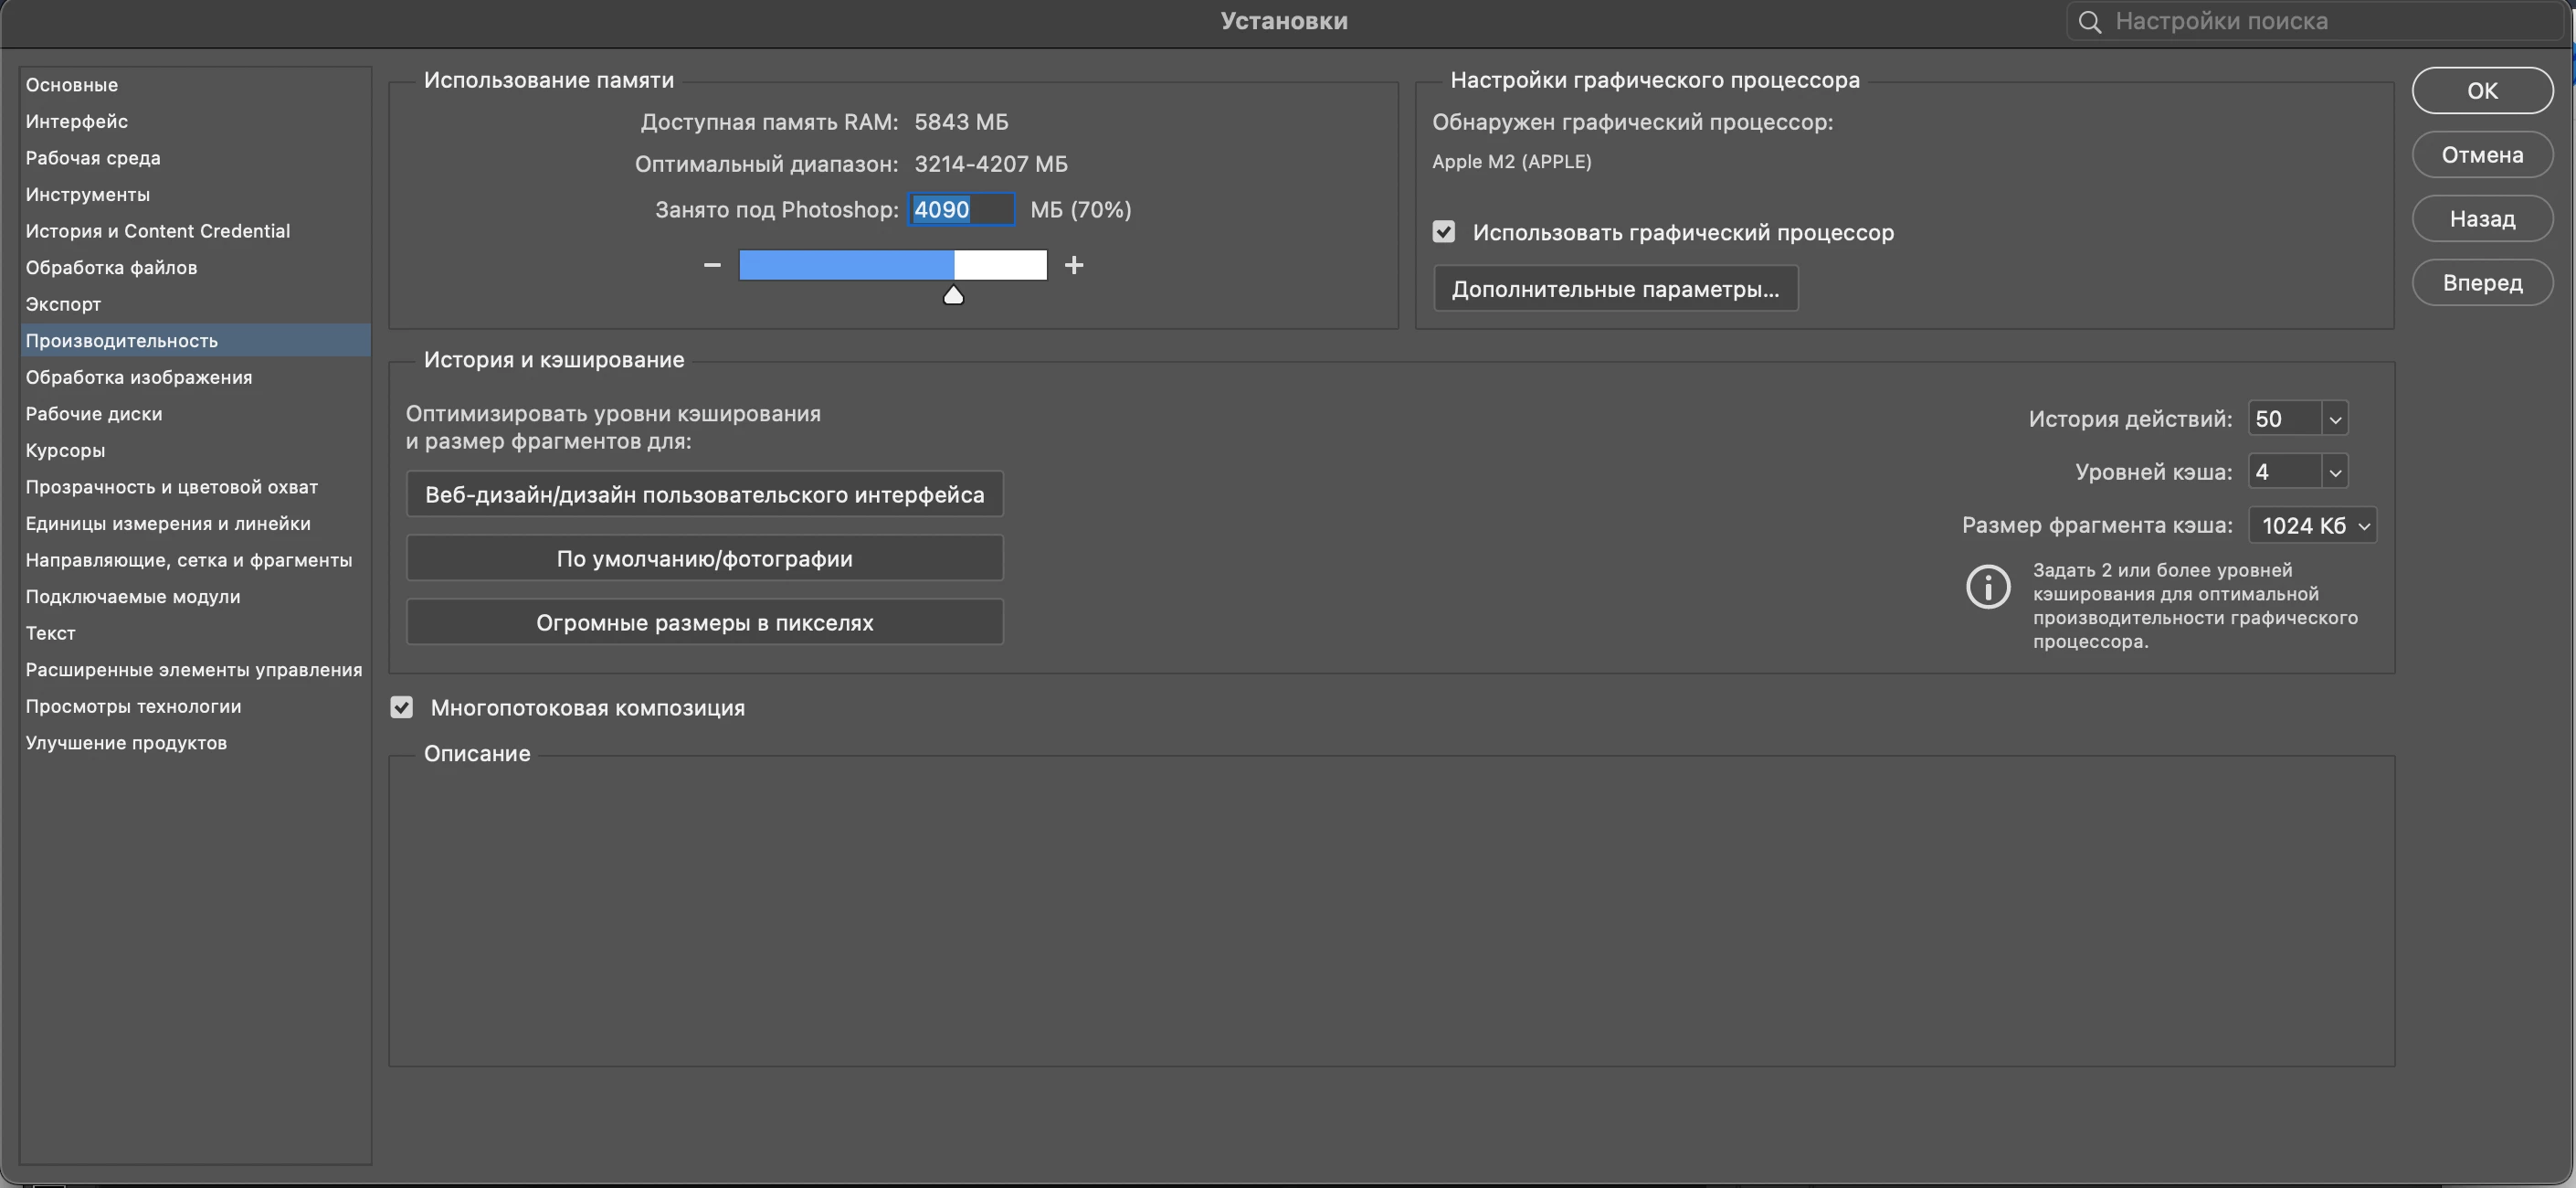Click the Отмена button

point(2481,155)
